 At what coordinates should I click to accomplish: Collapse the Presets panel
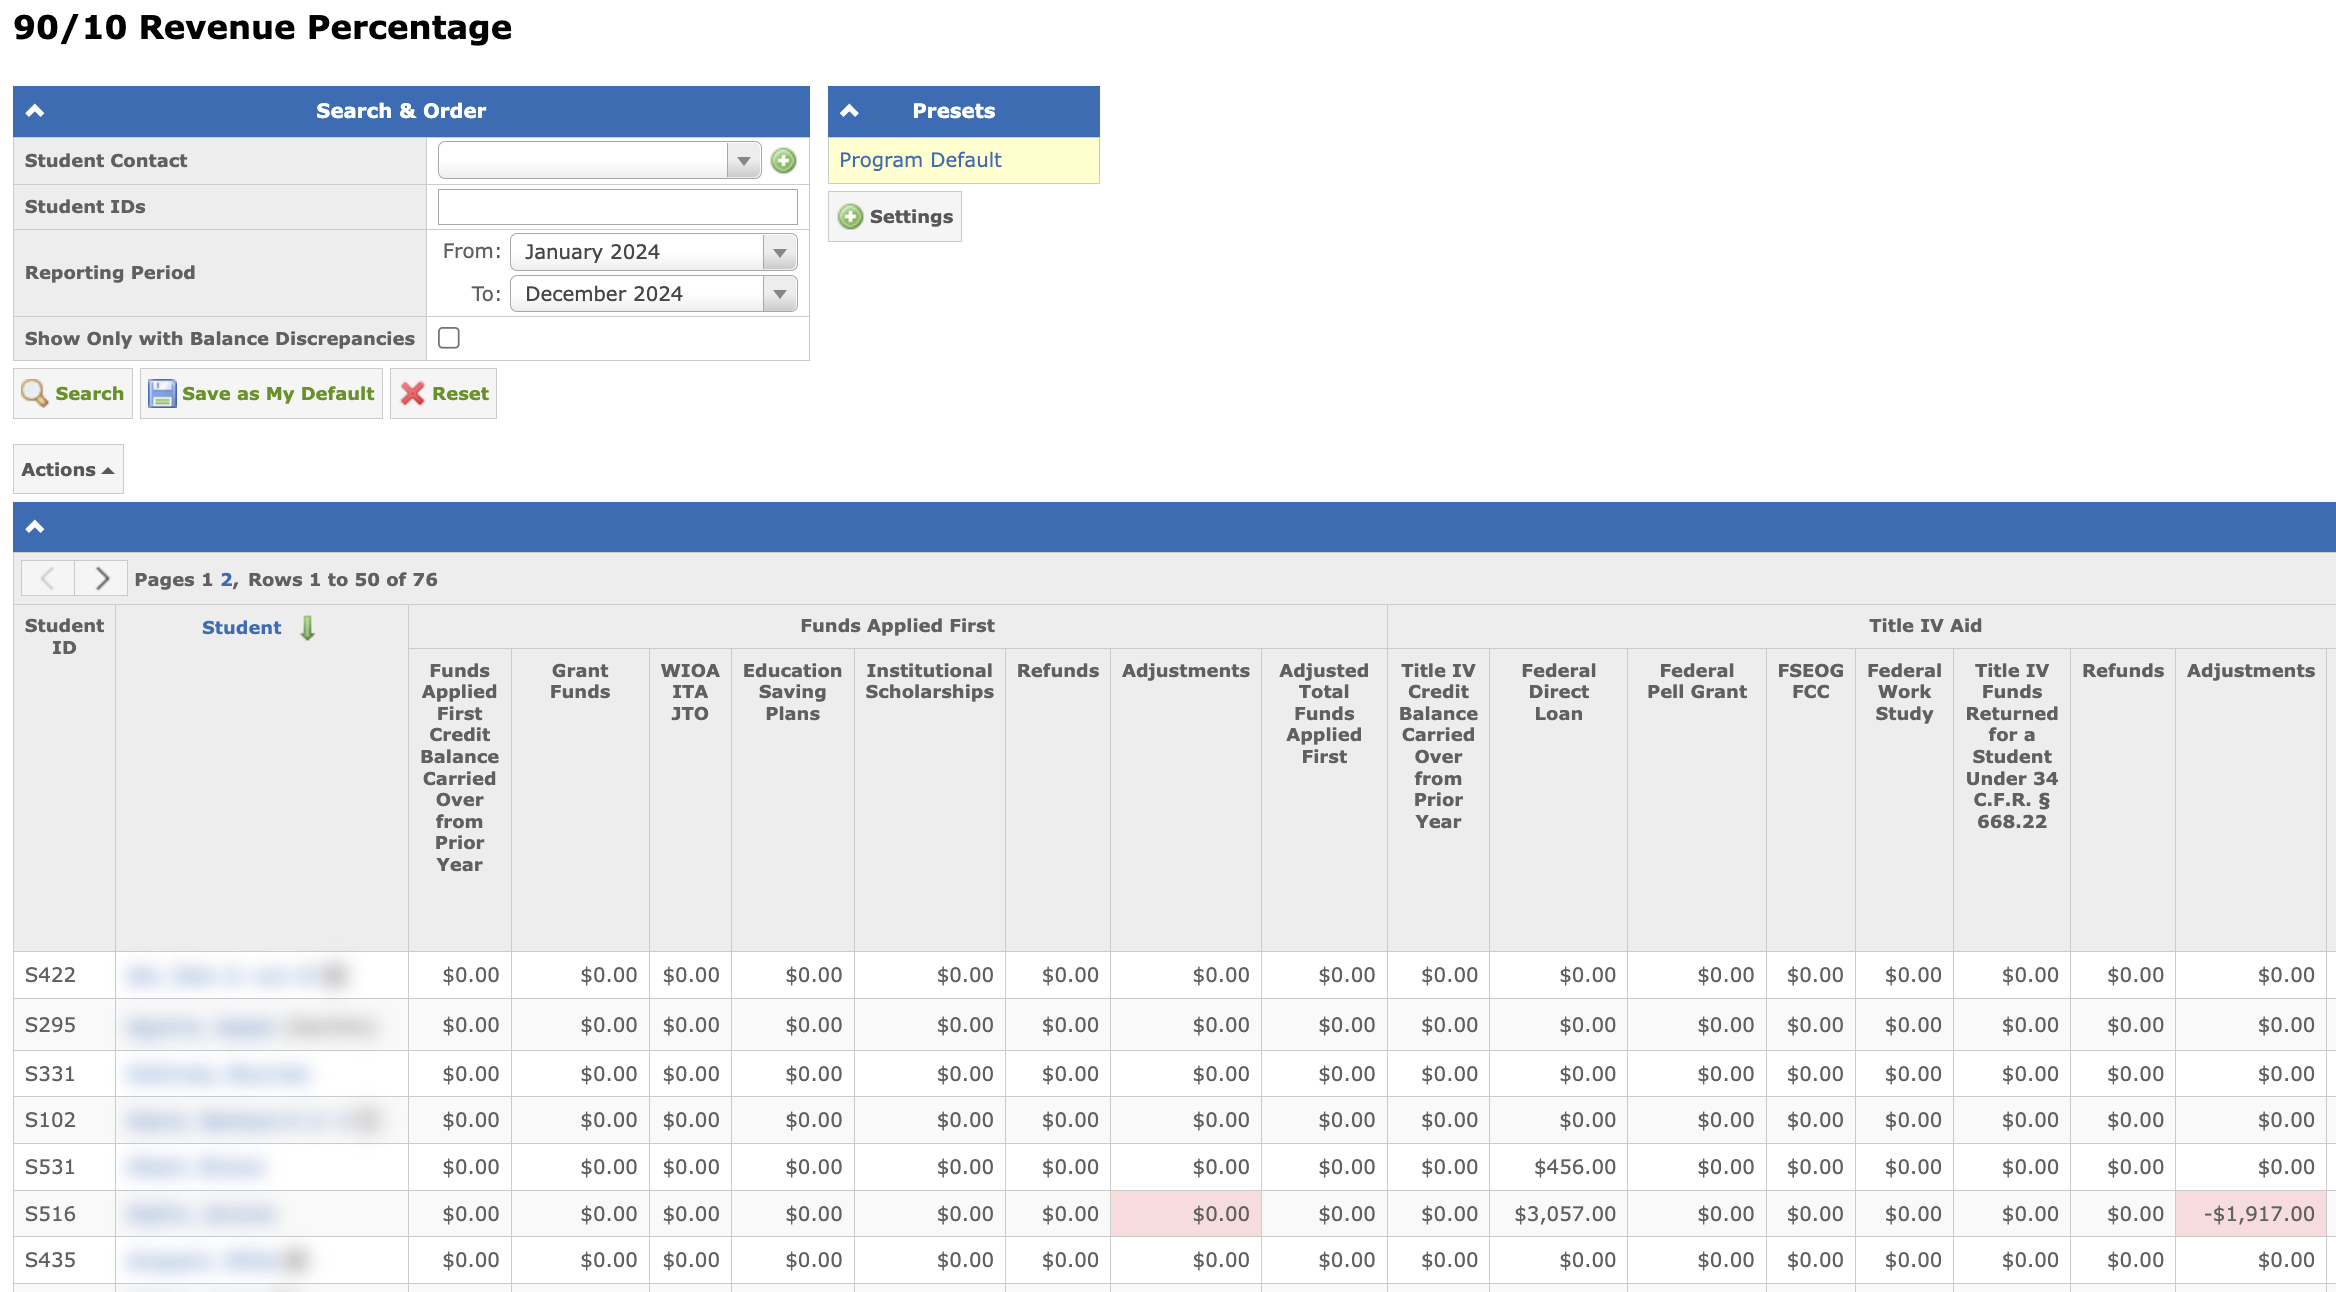[x=849, y=111]
